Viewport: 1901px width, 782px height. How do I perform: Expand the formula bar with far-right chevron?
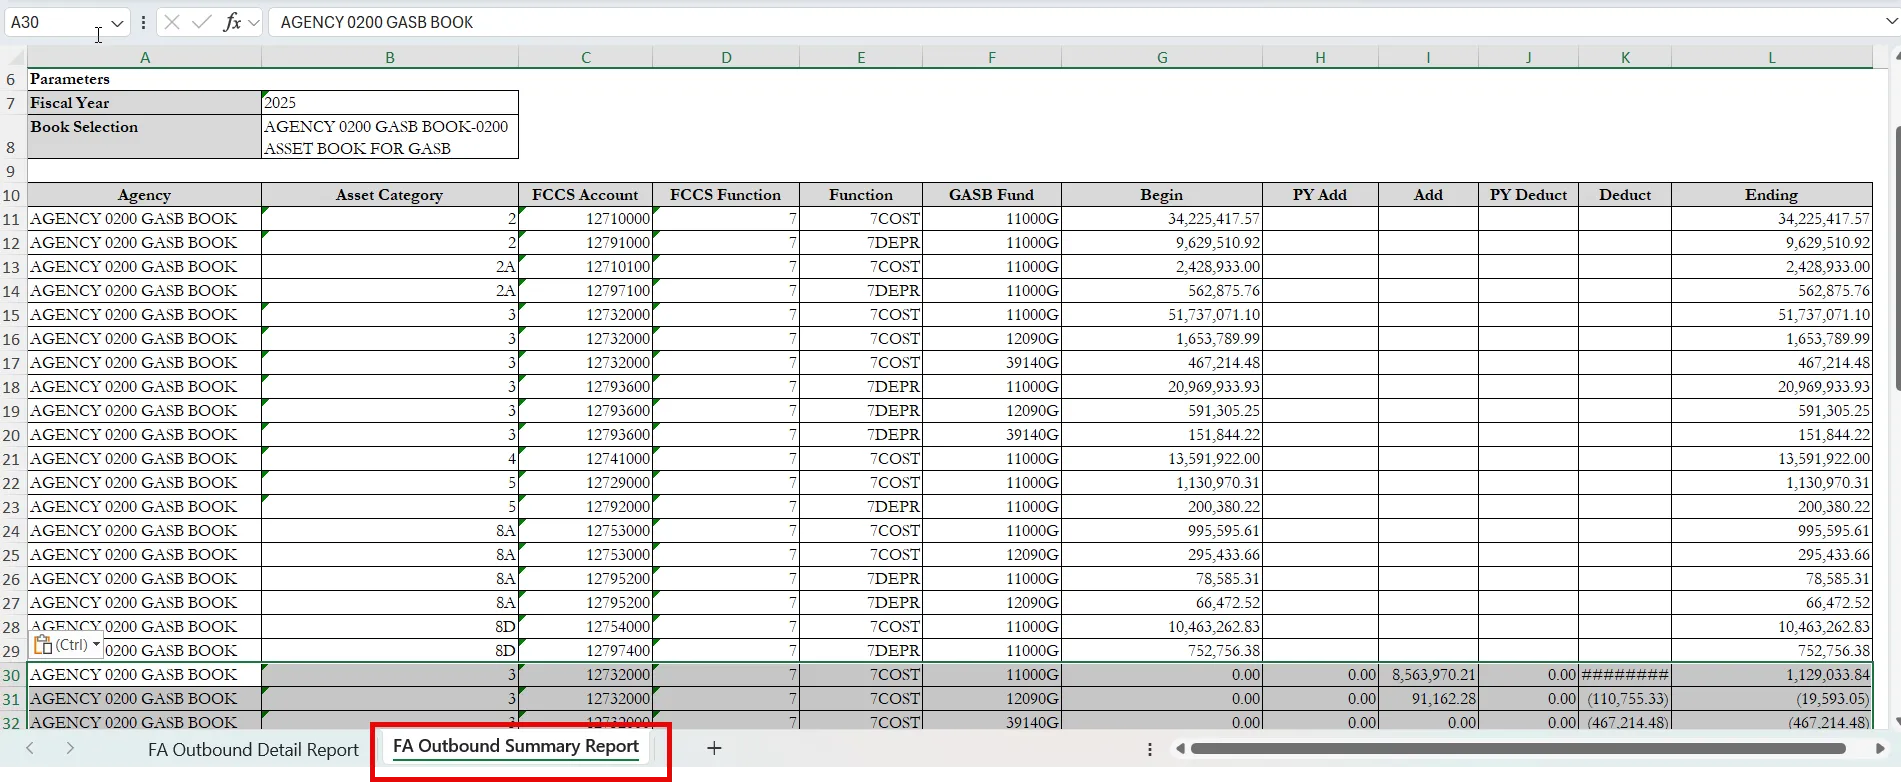click(x=1890, y=22)
